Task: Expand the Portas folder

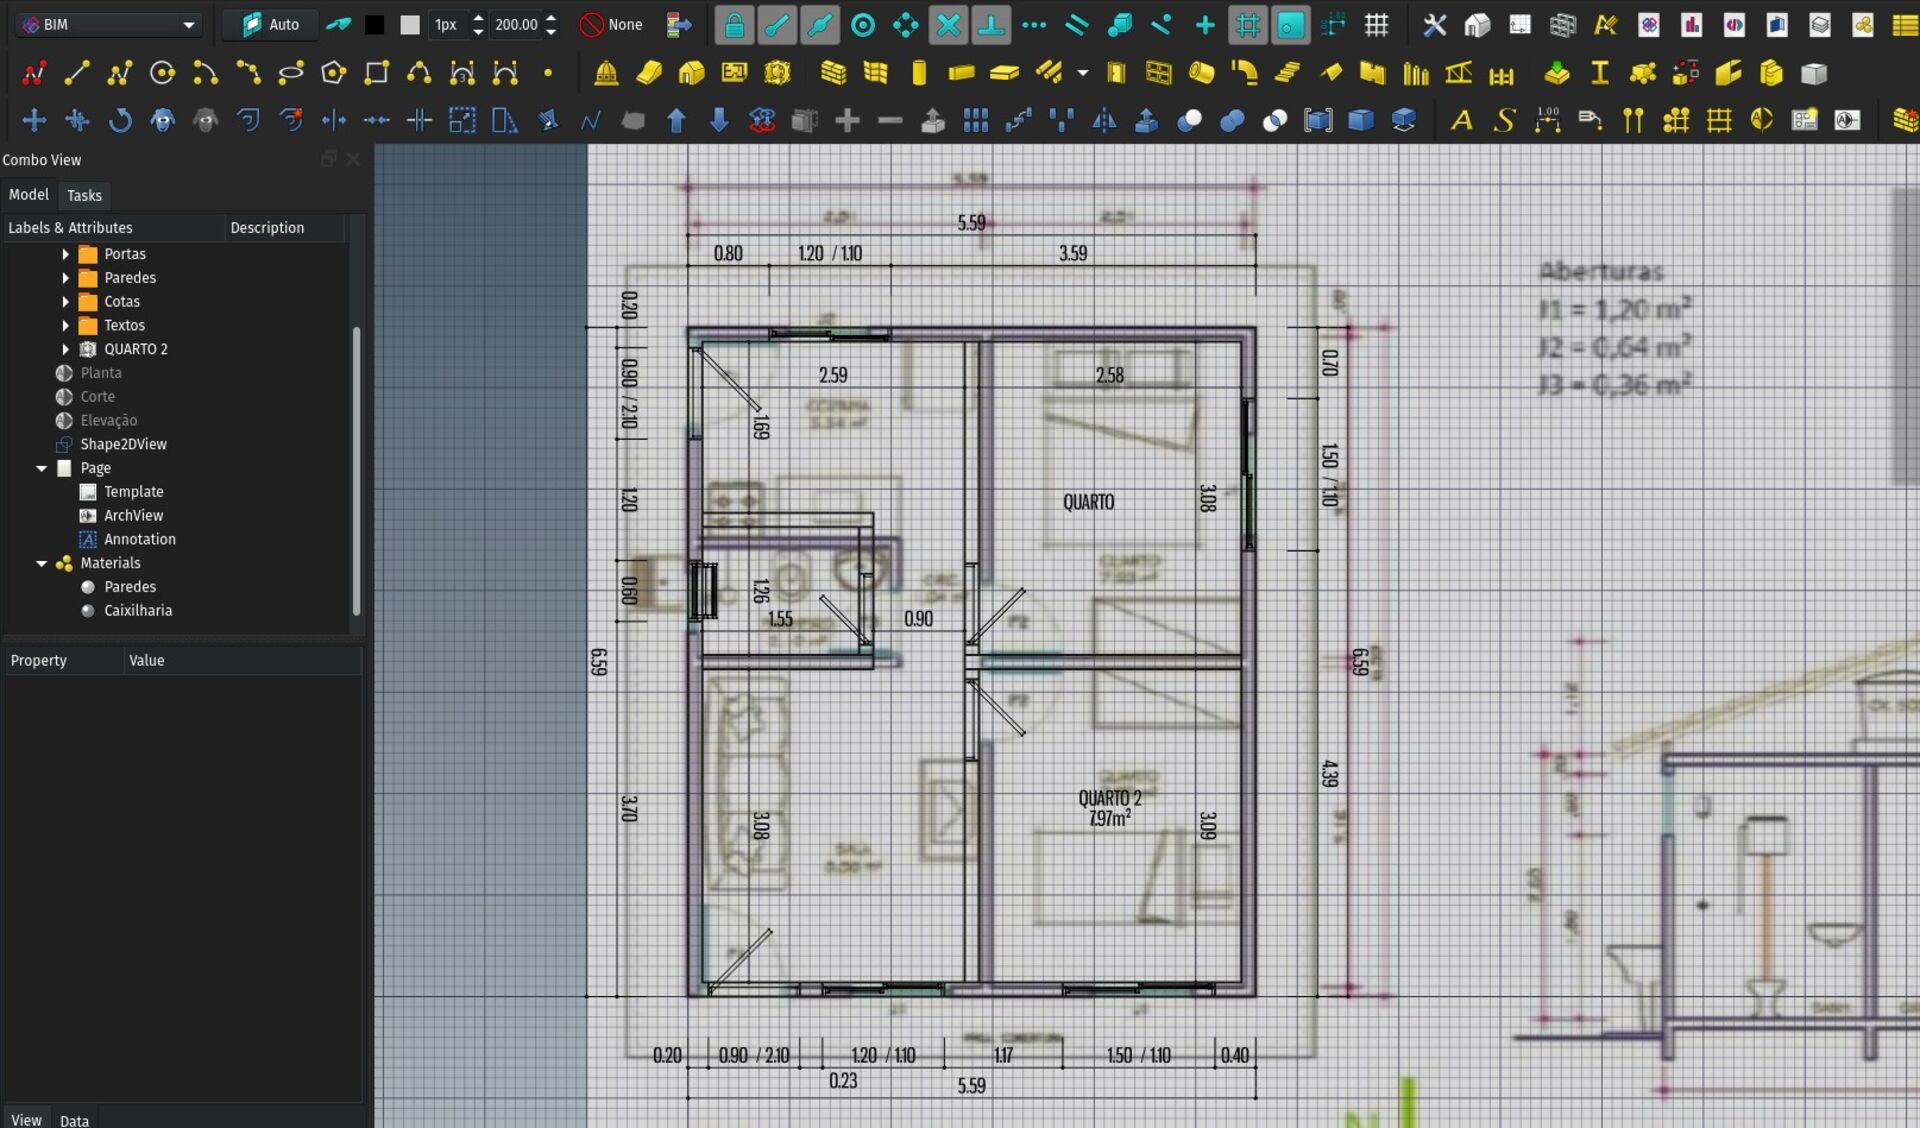Action: 66,254
